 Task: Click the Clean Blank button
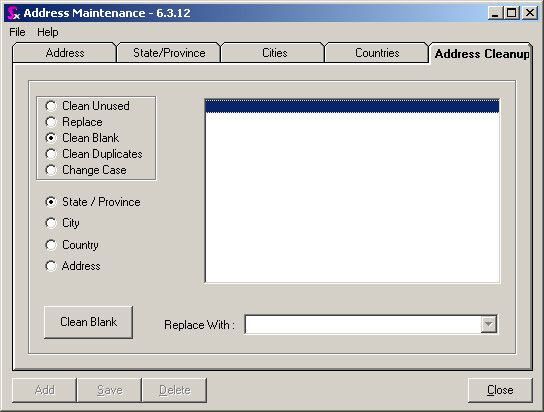88,322
